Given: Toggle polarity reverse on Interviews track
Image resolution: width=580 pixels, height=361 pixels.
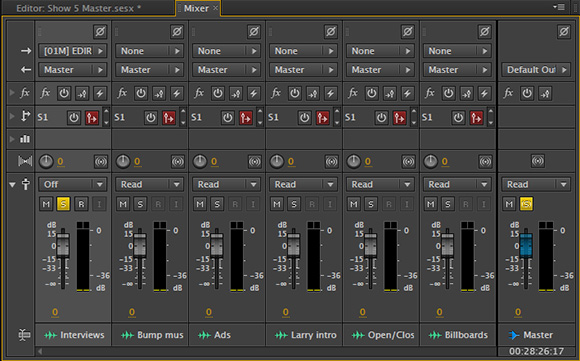Looking at the screenshot, I should 100,32.
